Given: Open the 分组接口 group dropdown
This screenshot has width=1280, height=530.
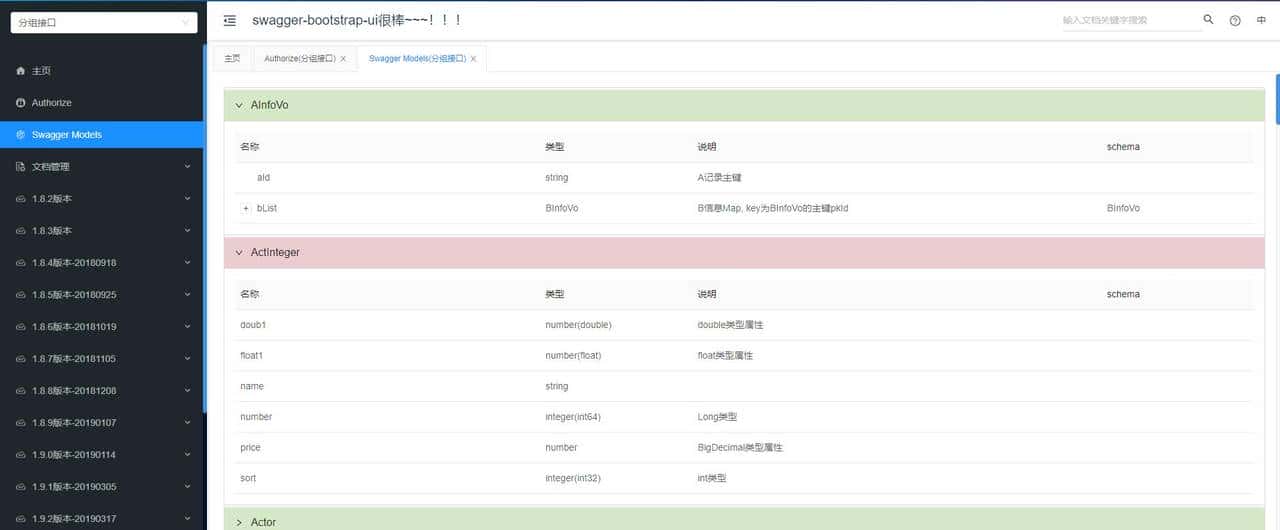Looking at the screenshot, I should (x=104, y=22).
